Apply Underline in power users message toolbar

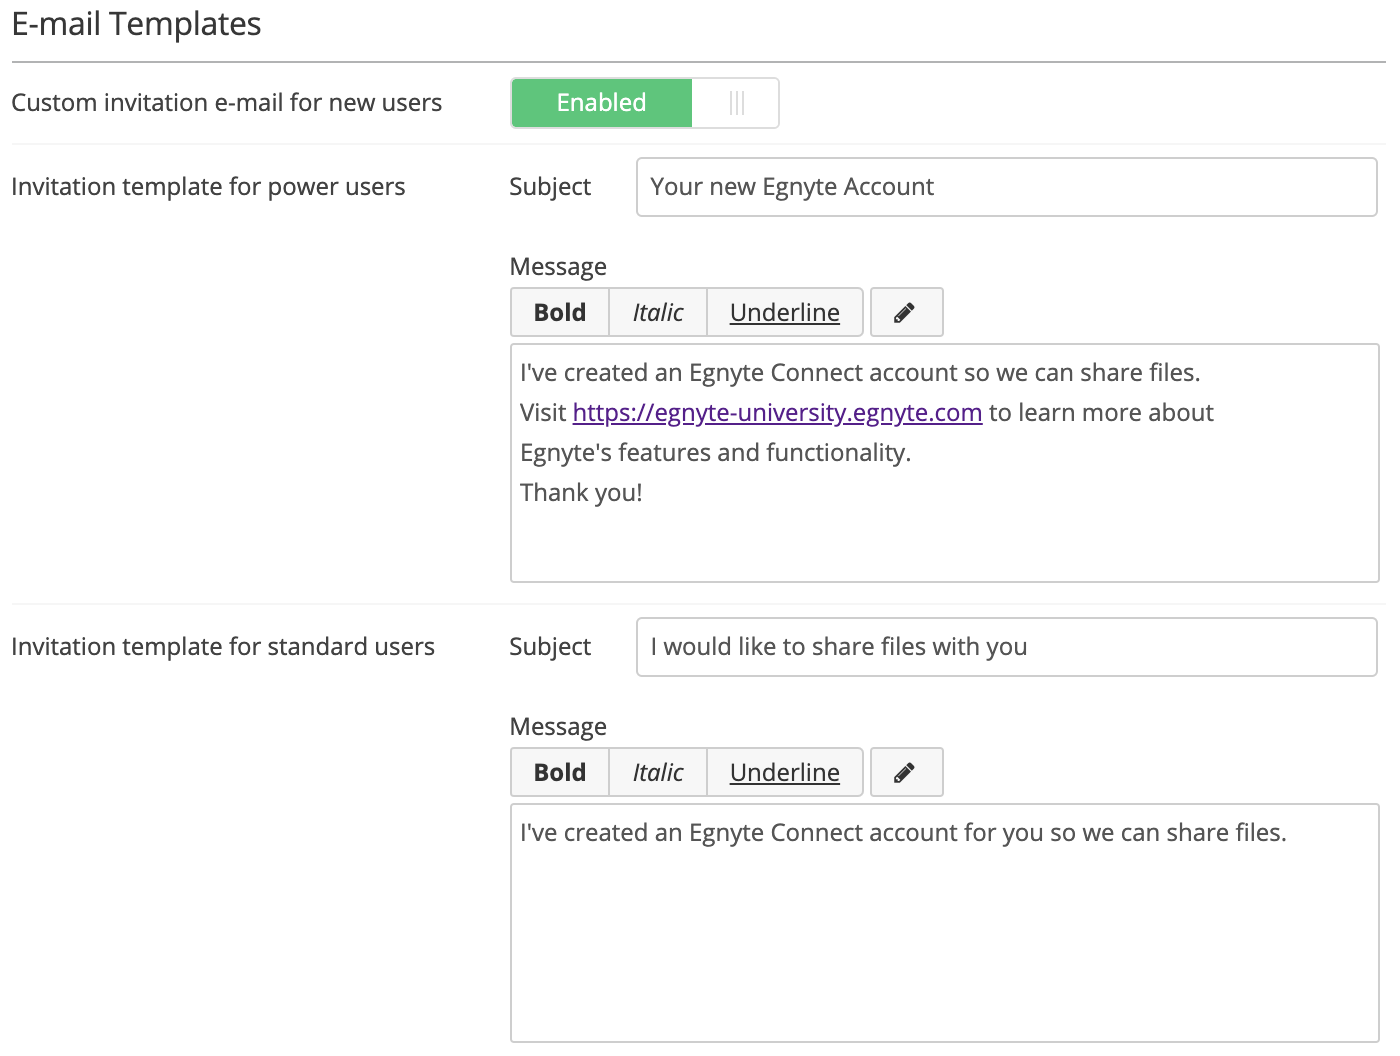coord(785,312)
